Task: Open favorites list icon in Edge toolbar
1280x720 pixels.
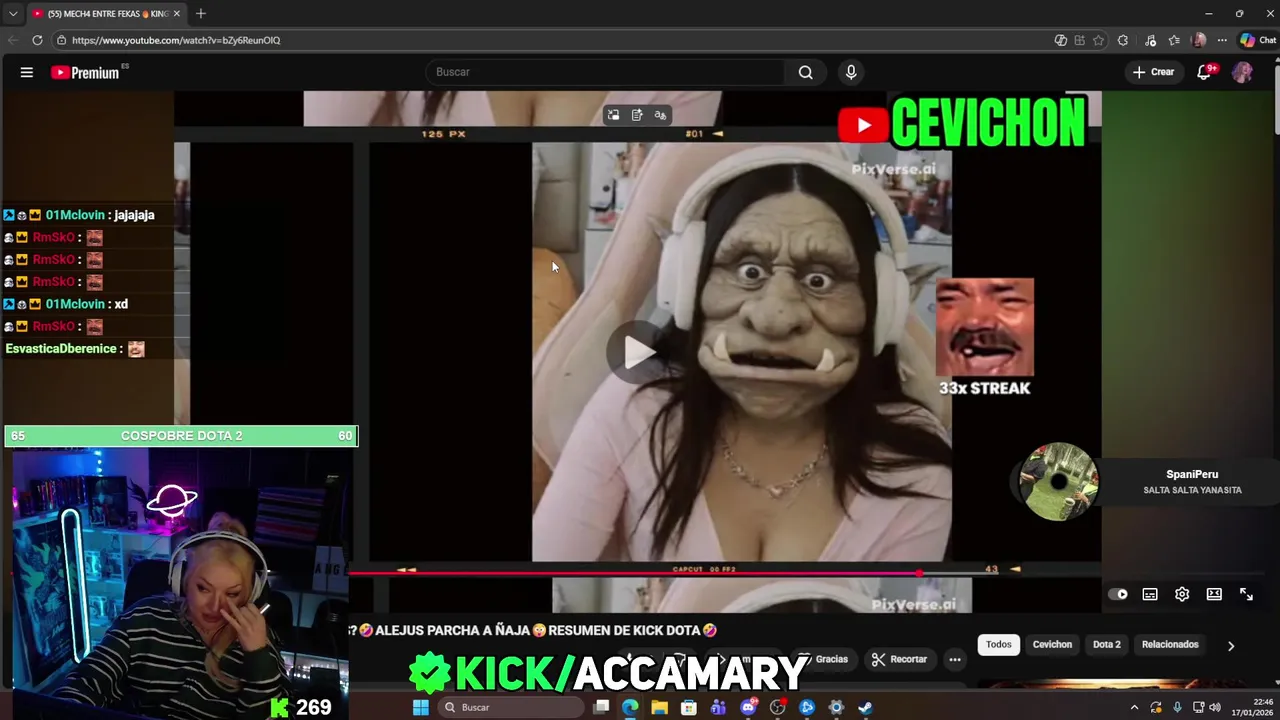Action: [x=1174, y=40]
